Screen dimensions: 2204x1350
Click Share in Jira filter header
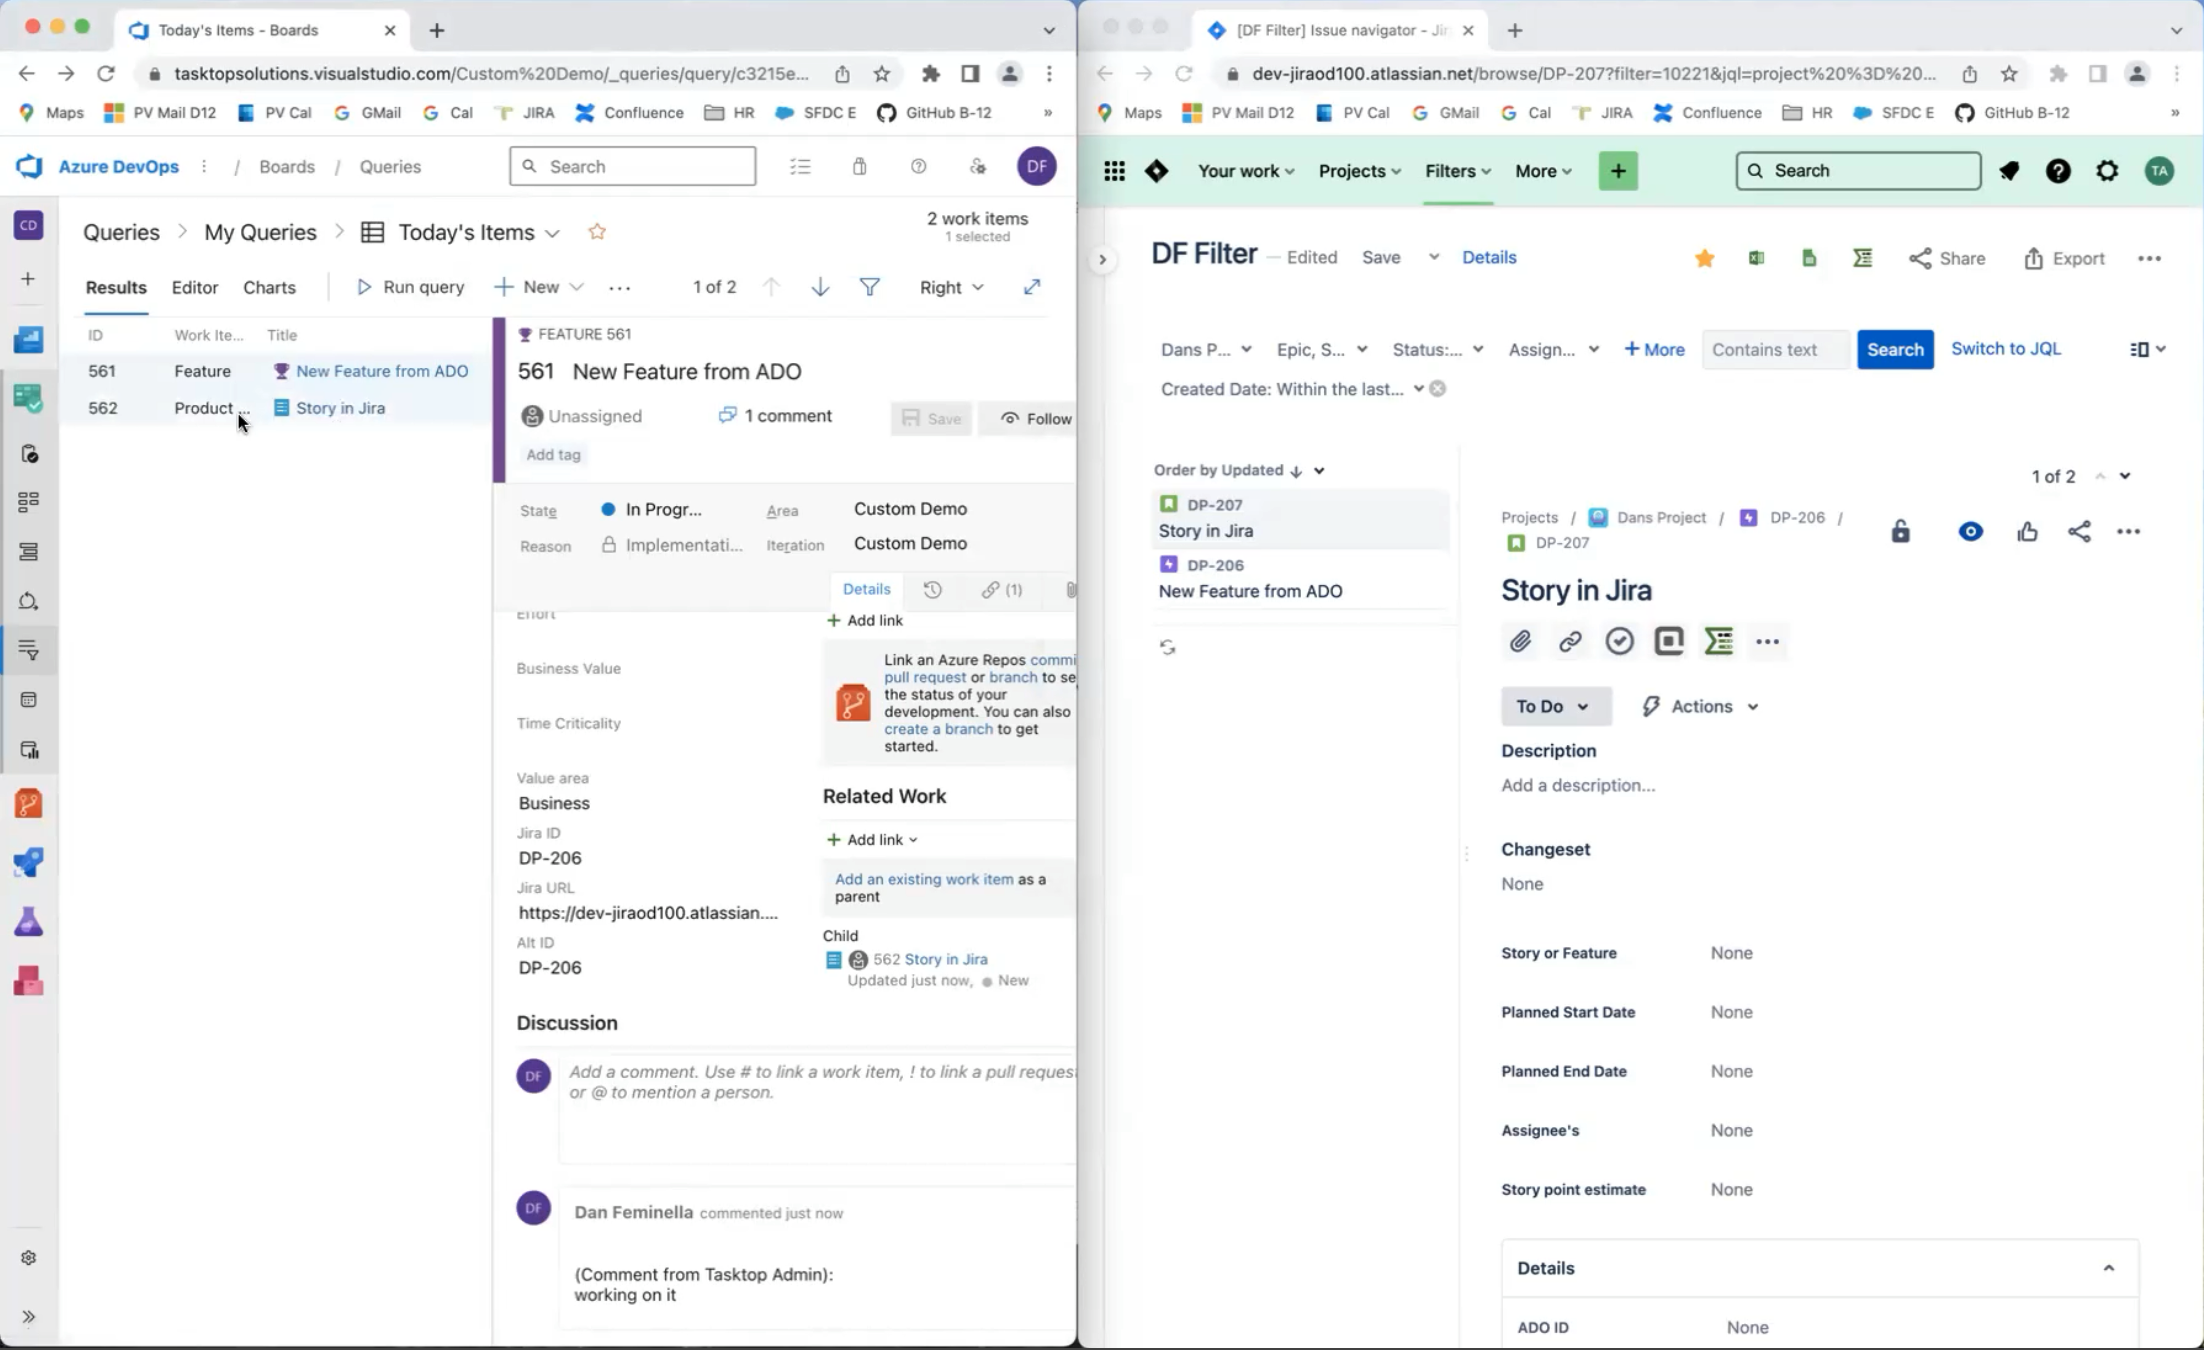point(1946,258)
